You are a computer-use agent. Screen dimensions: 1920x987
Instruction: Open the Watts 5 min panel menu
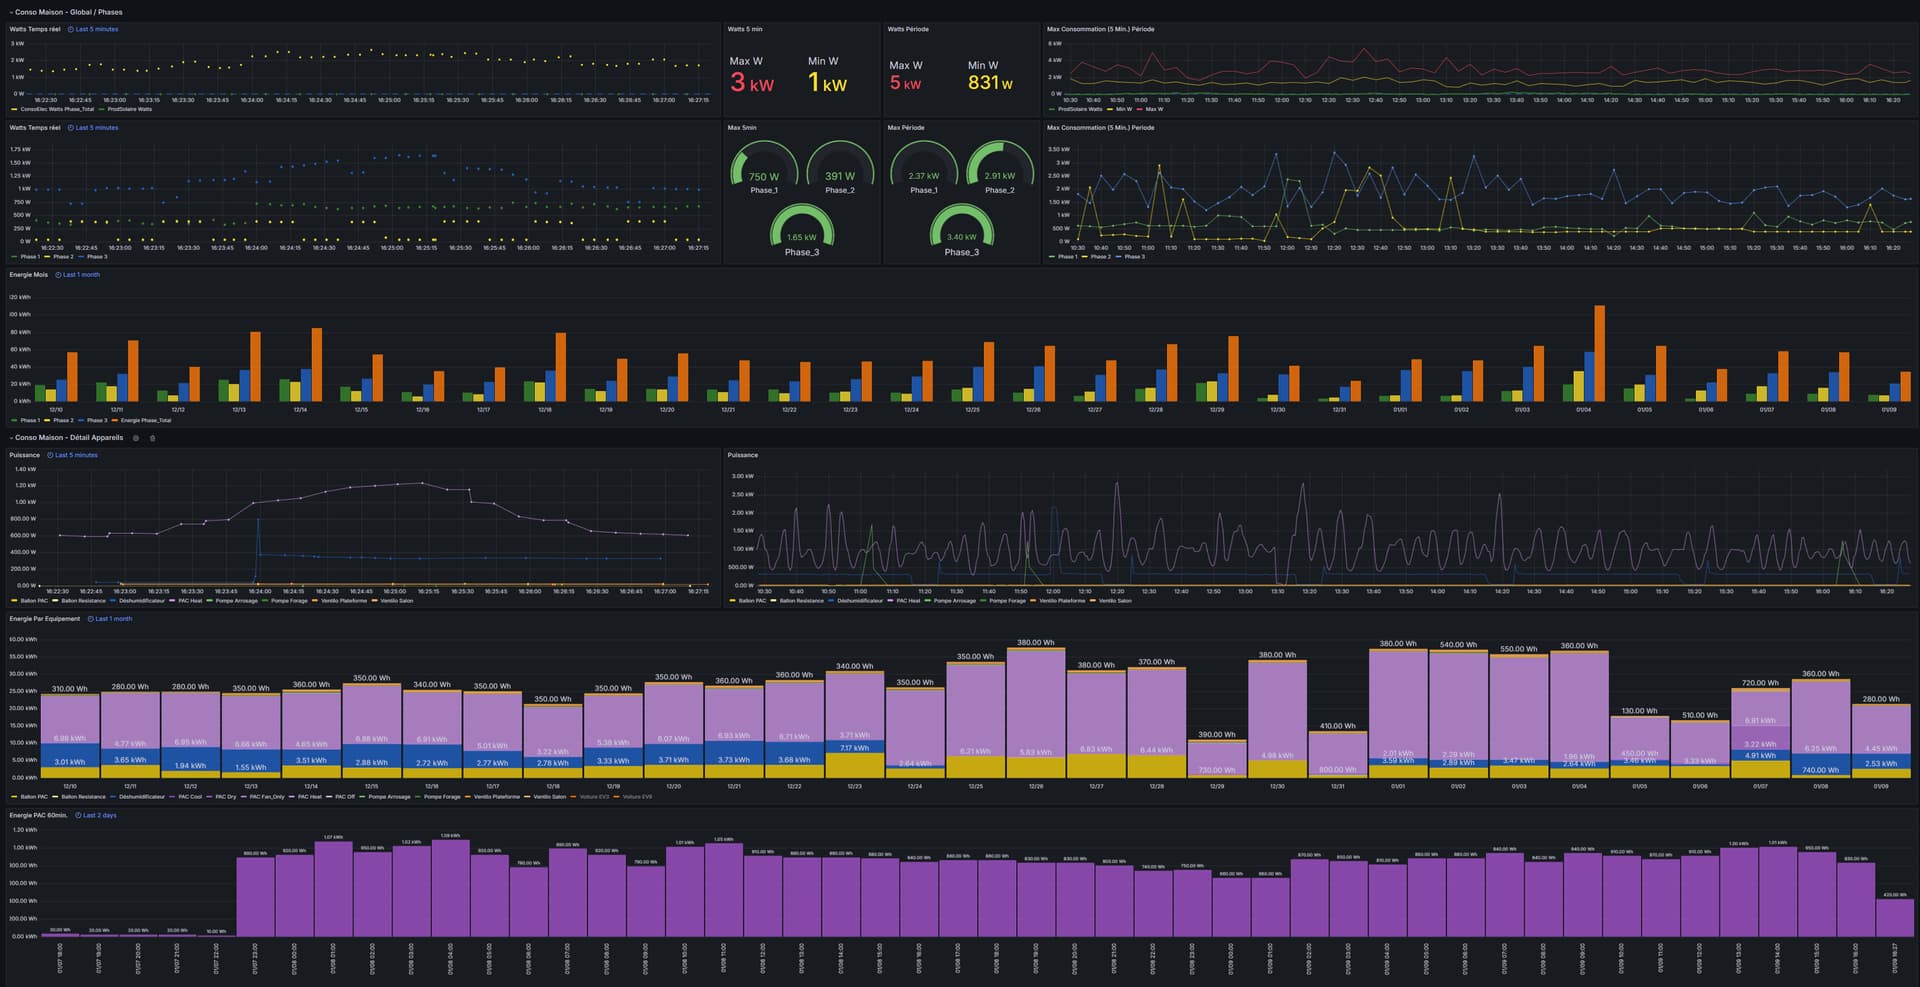click(x=745, y=29)
